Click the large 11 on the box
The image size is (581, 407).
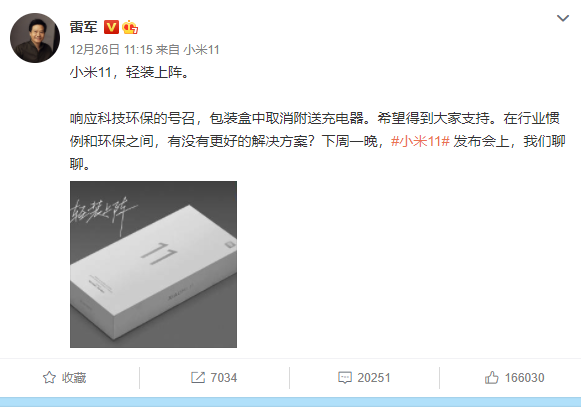click(159, 253)
